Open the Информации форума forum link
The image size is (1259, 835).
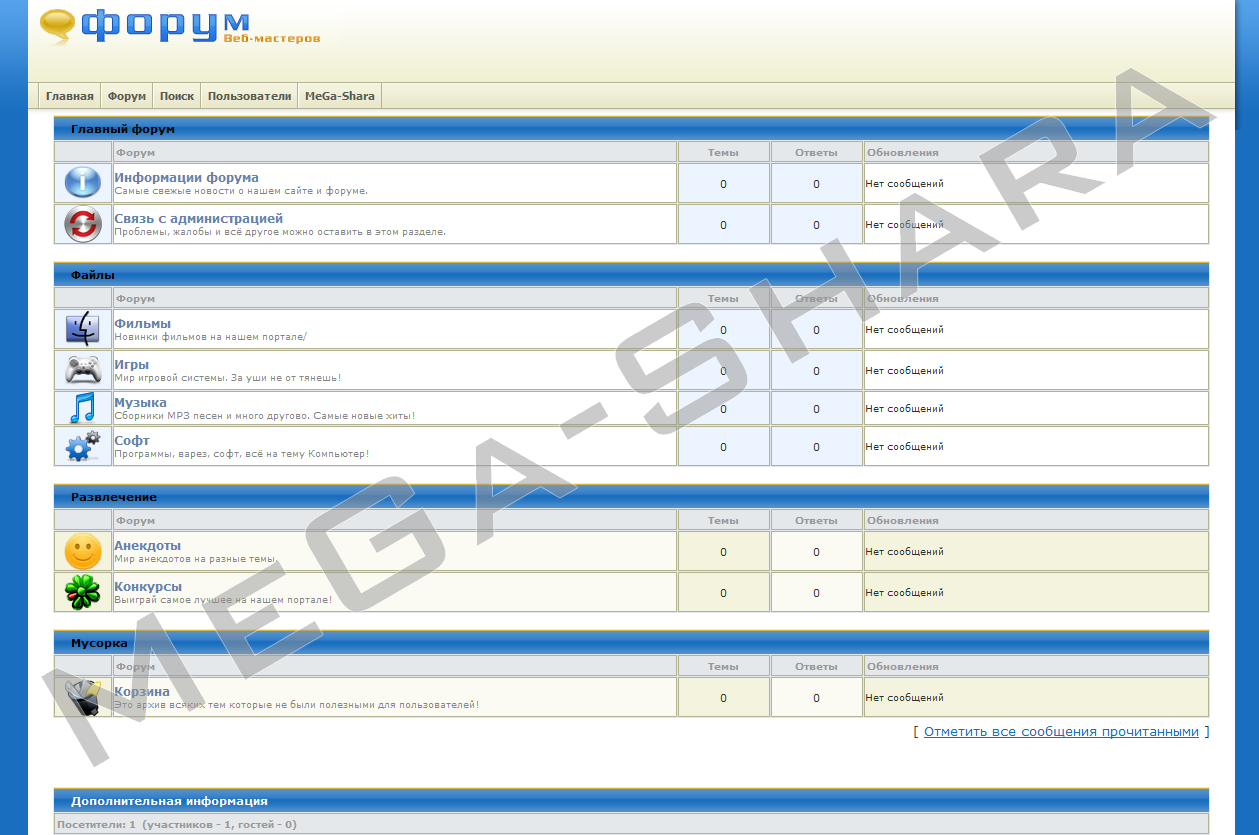coord(186,177)
